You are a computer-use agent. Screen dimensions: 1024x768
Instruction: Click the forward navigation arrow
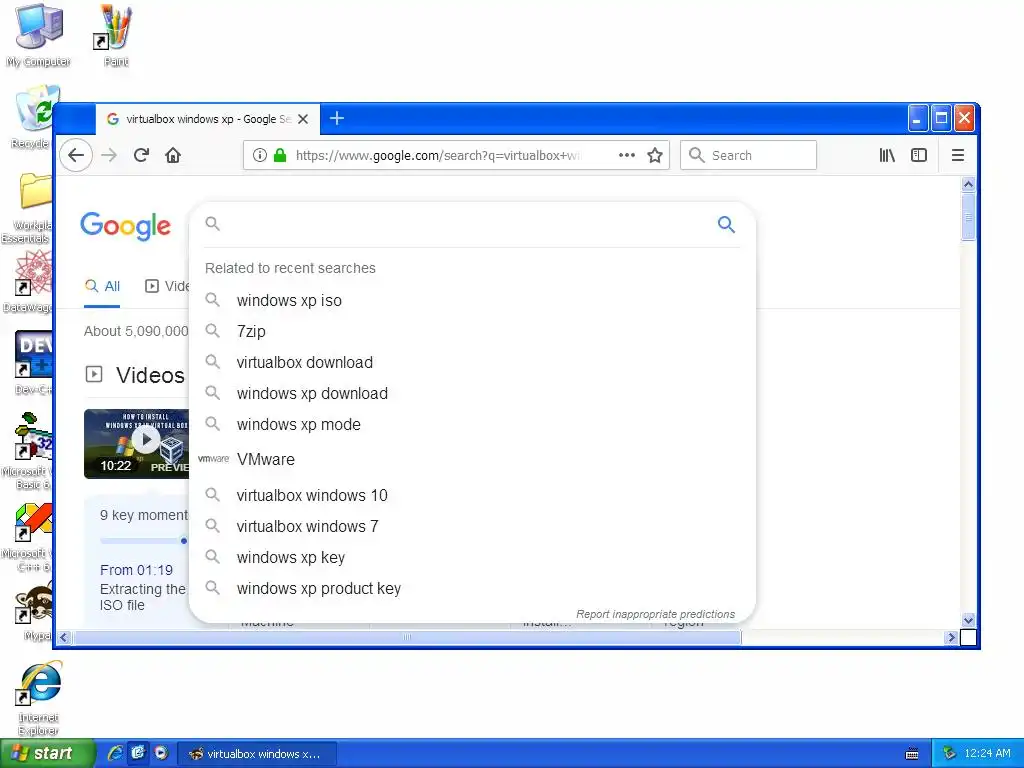click(109, 155)
